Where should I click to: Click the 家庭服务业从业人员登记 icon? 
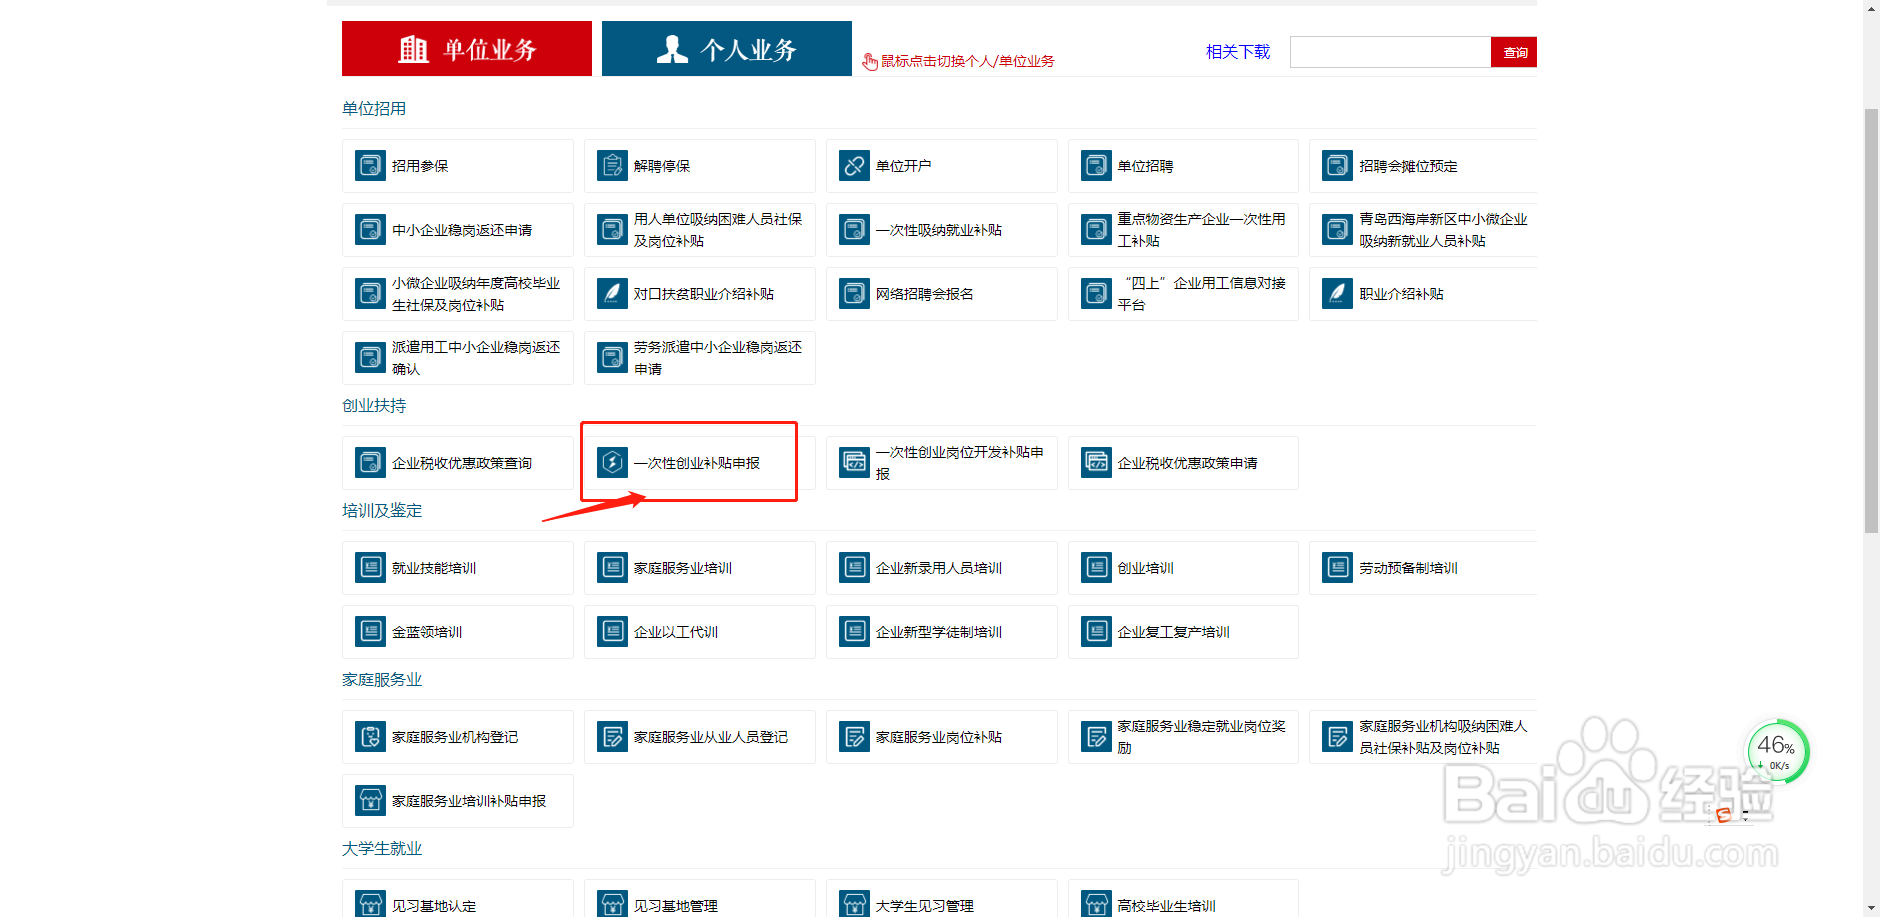pos(612,737)
